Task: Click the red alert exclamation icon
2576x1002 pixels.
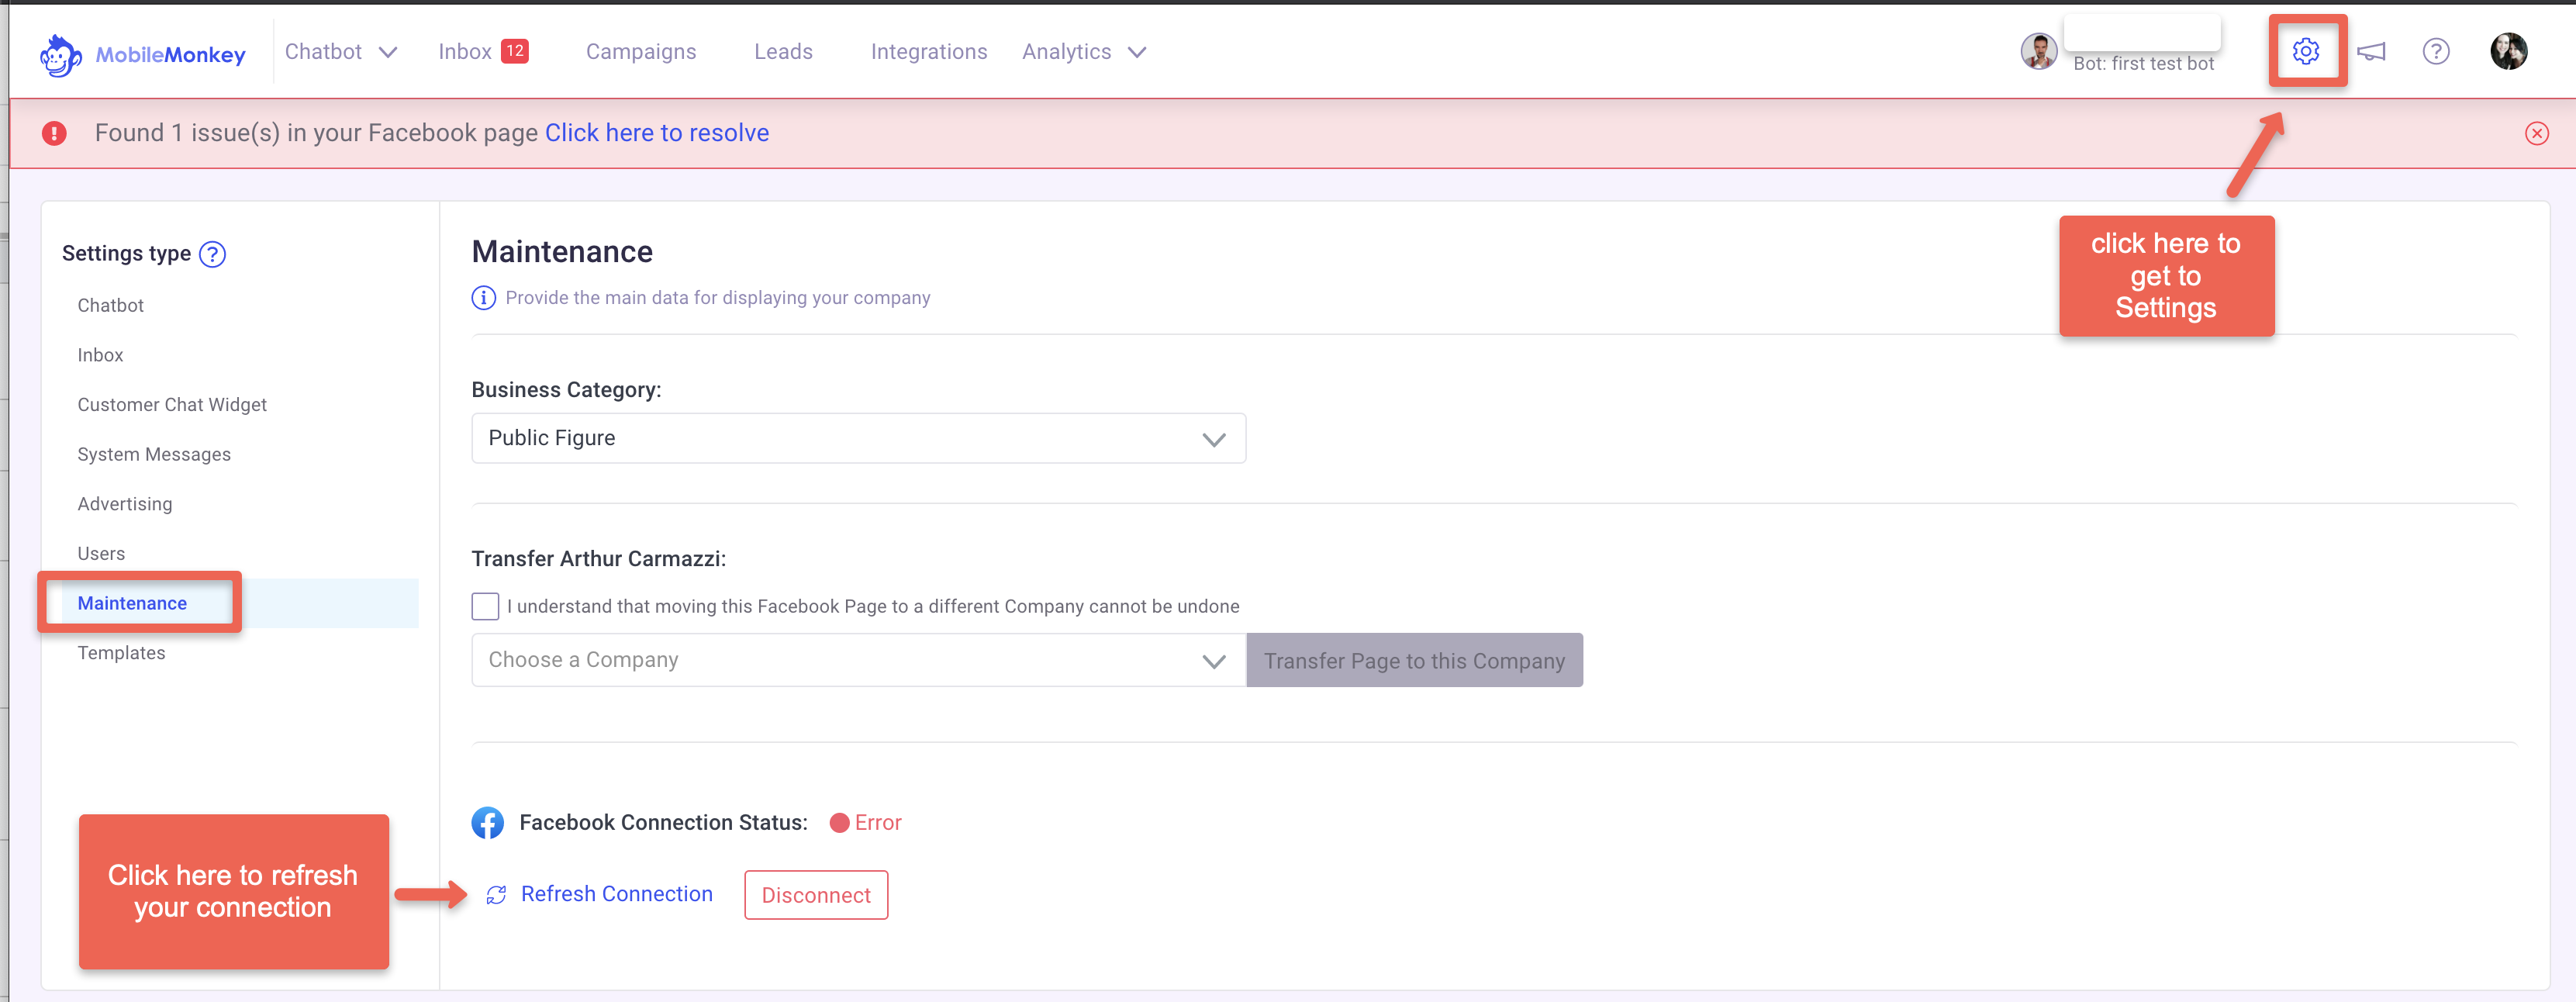Action: click(x=54, y=133)
